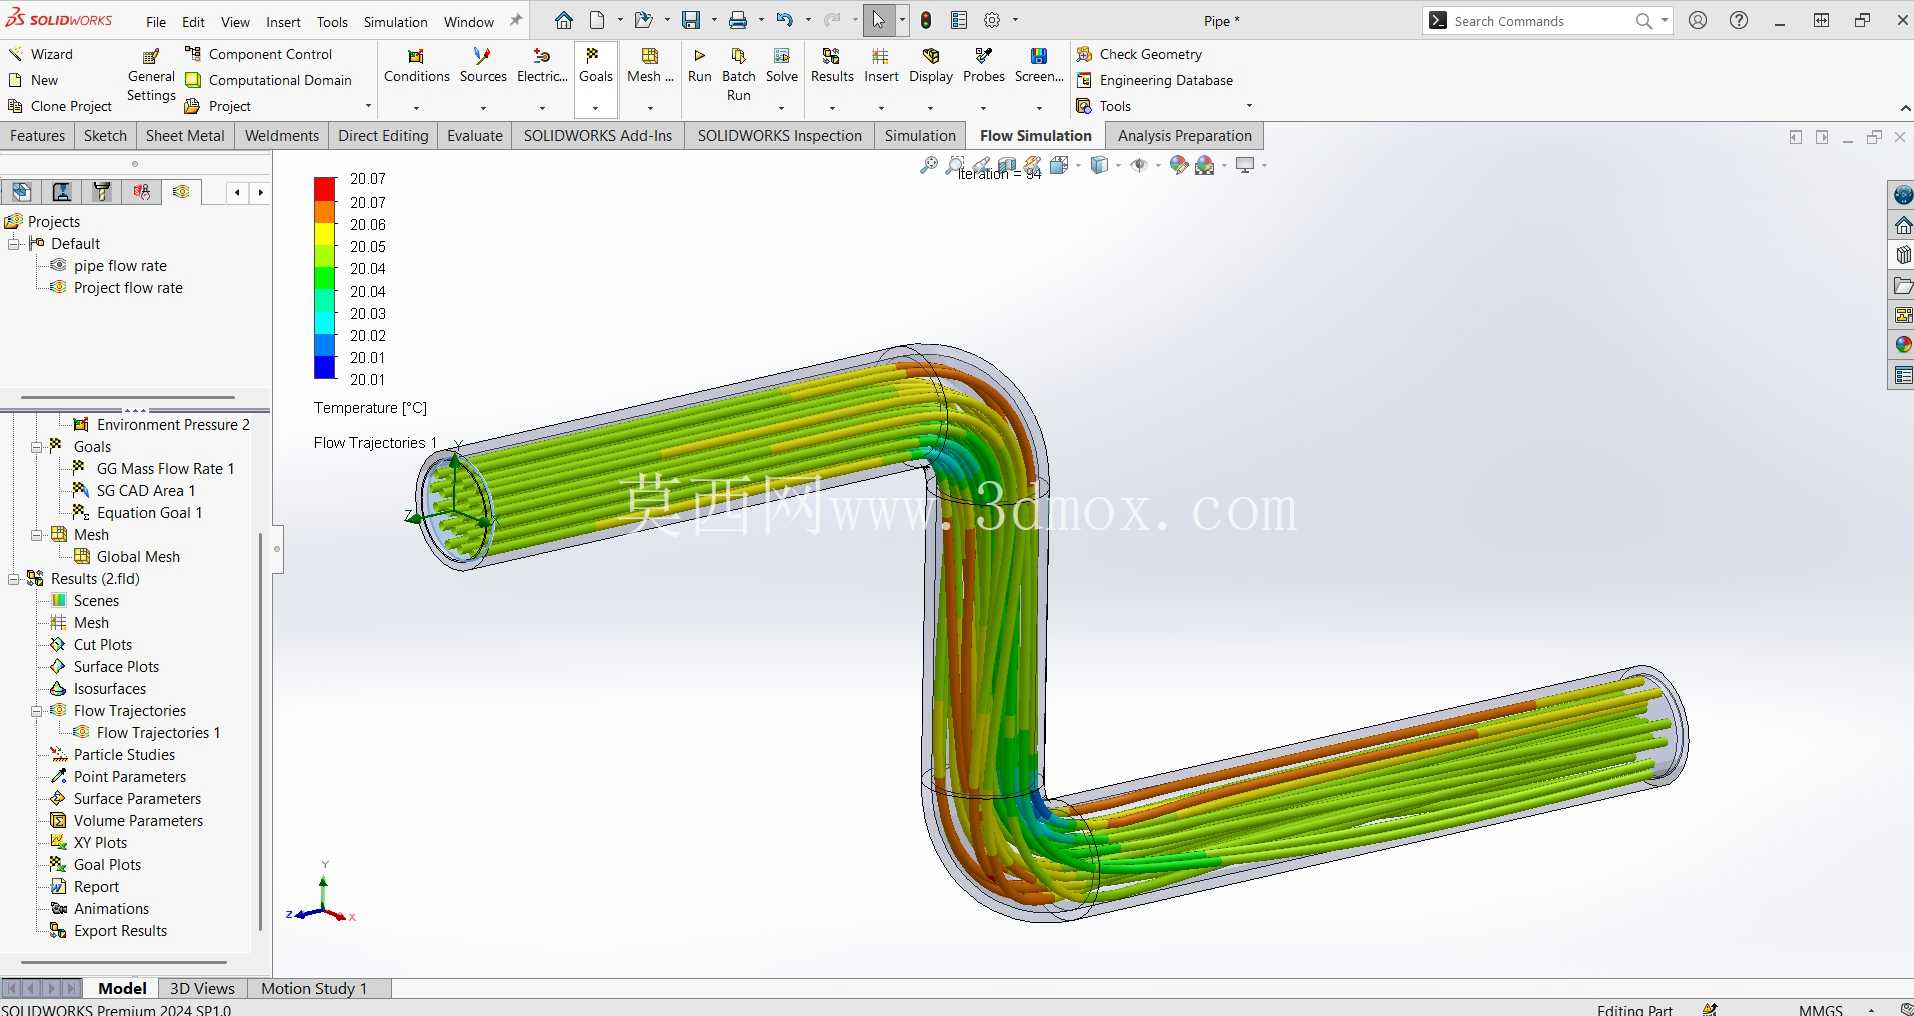Select GG Mass Flow Rate 1
The image size is (1914, 1016).
[165, 469]
